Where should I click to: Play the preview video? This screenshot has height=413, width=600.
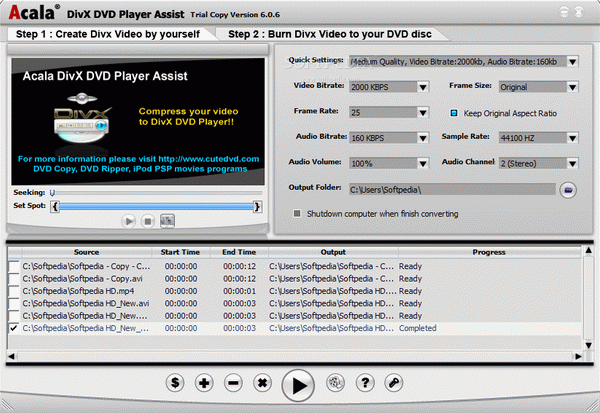pyautogui.click(x=129, y=221)
